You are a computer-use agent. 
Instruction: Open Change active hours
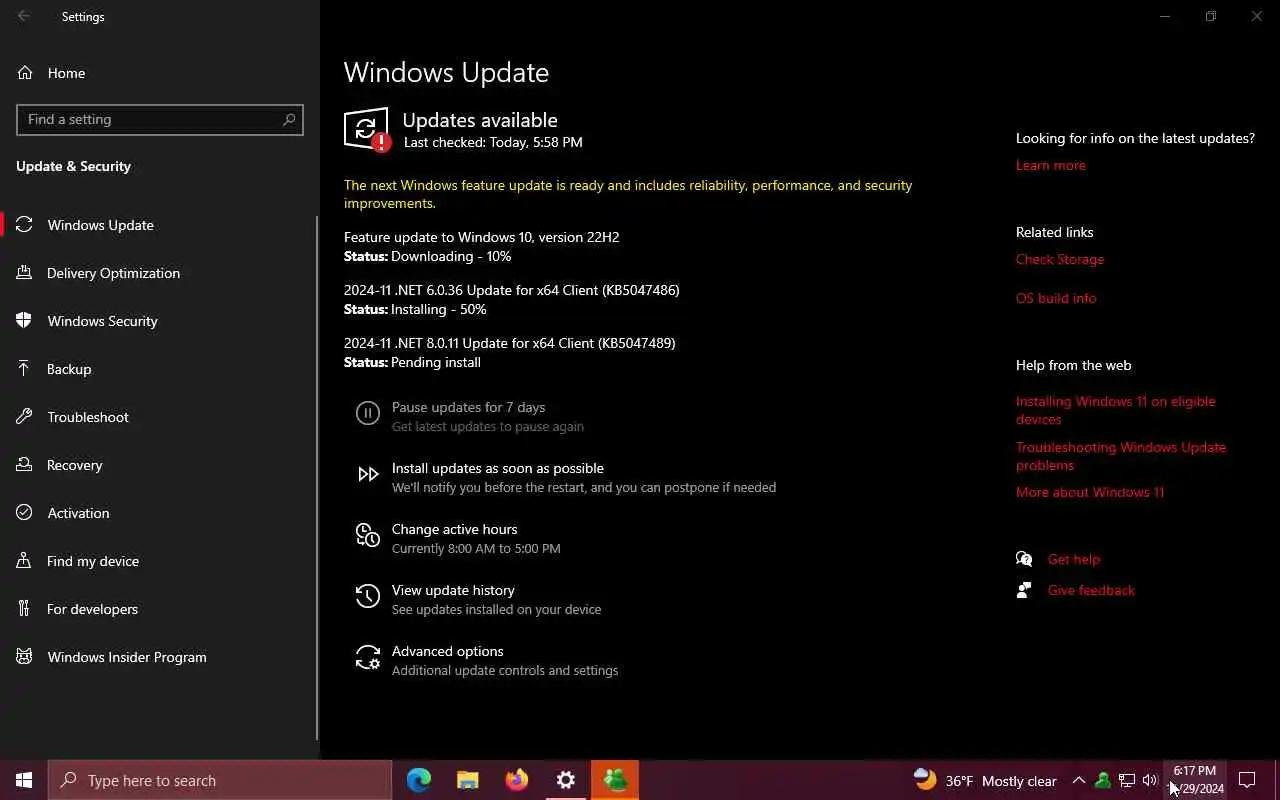[x=455, y=529]
